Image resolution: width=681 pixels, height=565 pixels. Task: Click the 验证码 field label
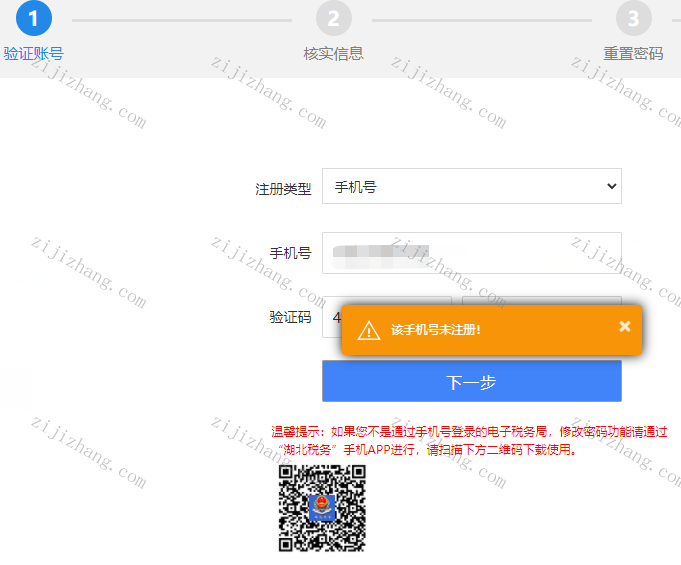pyautogui.click(x=290, y=317)
